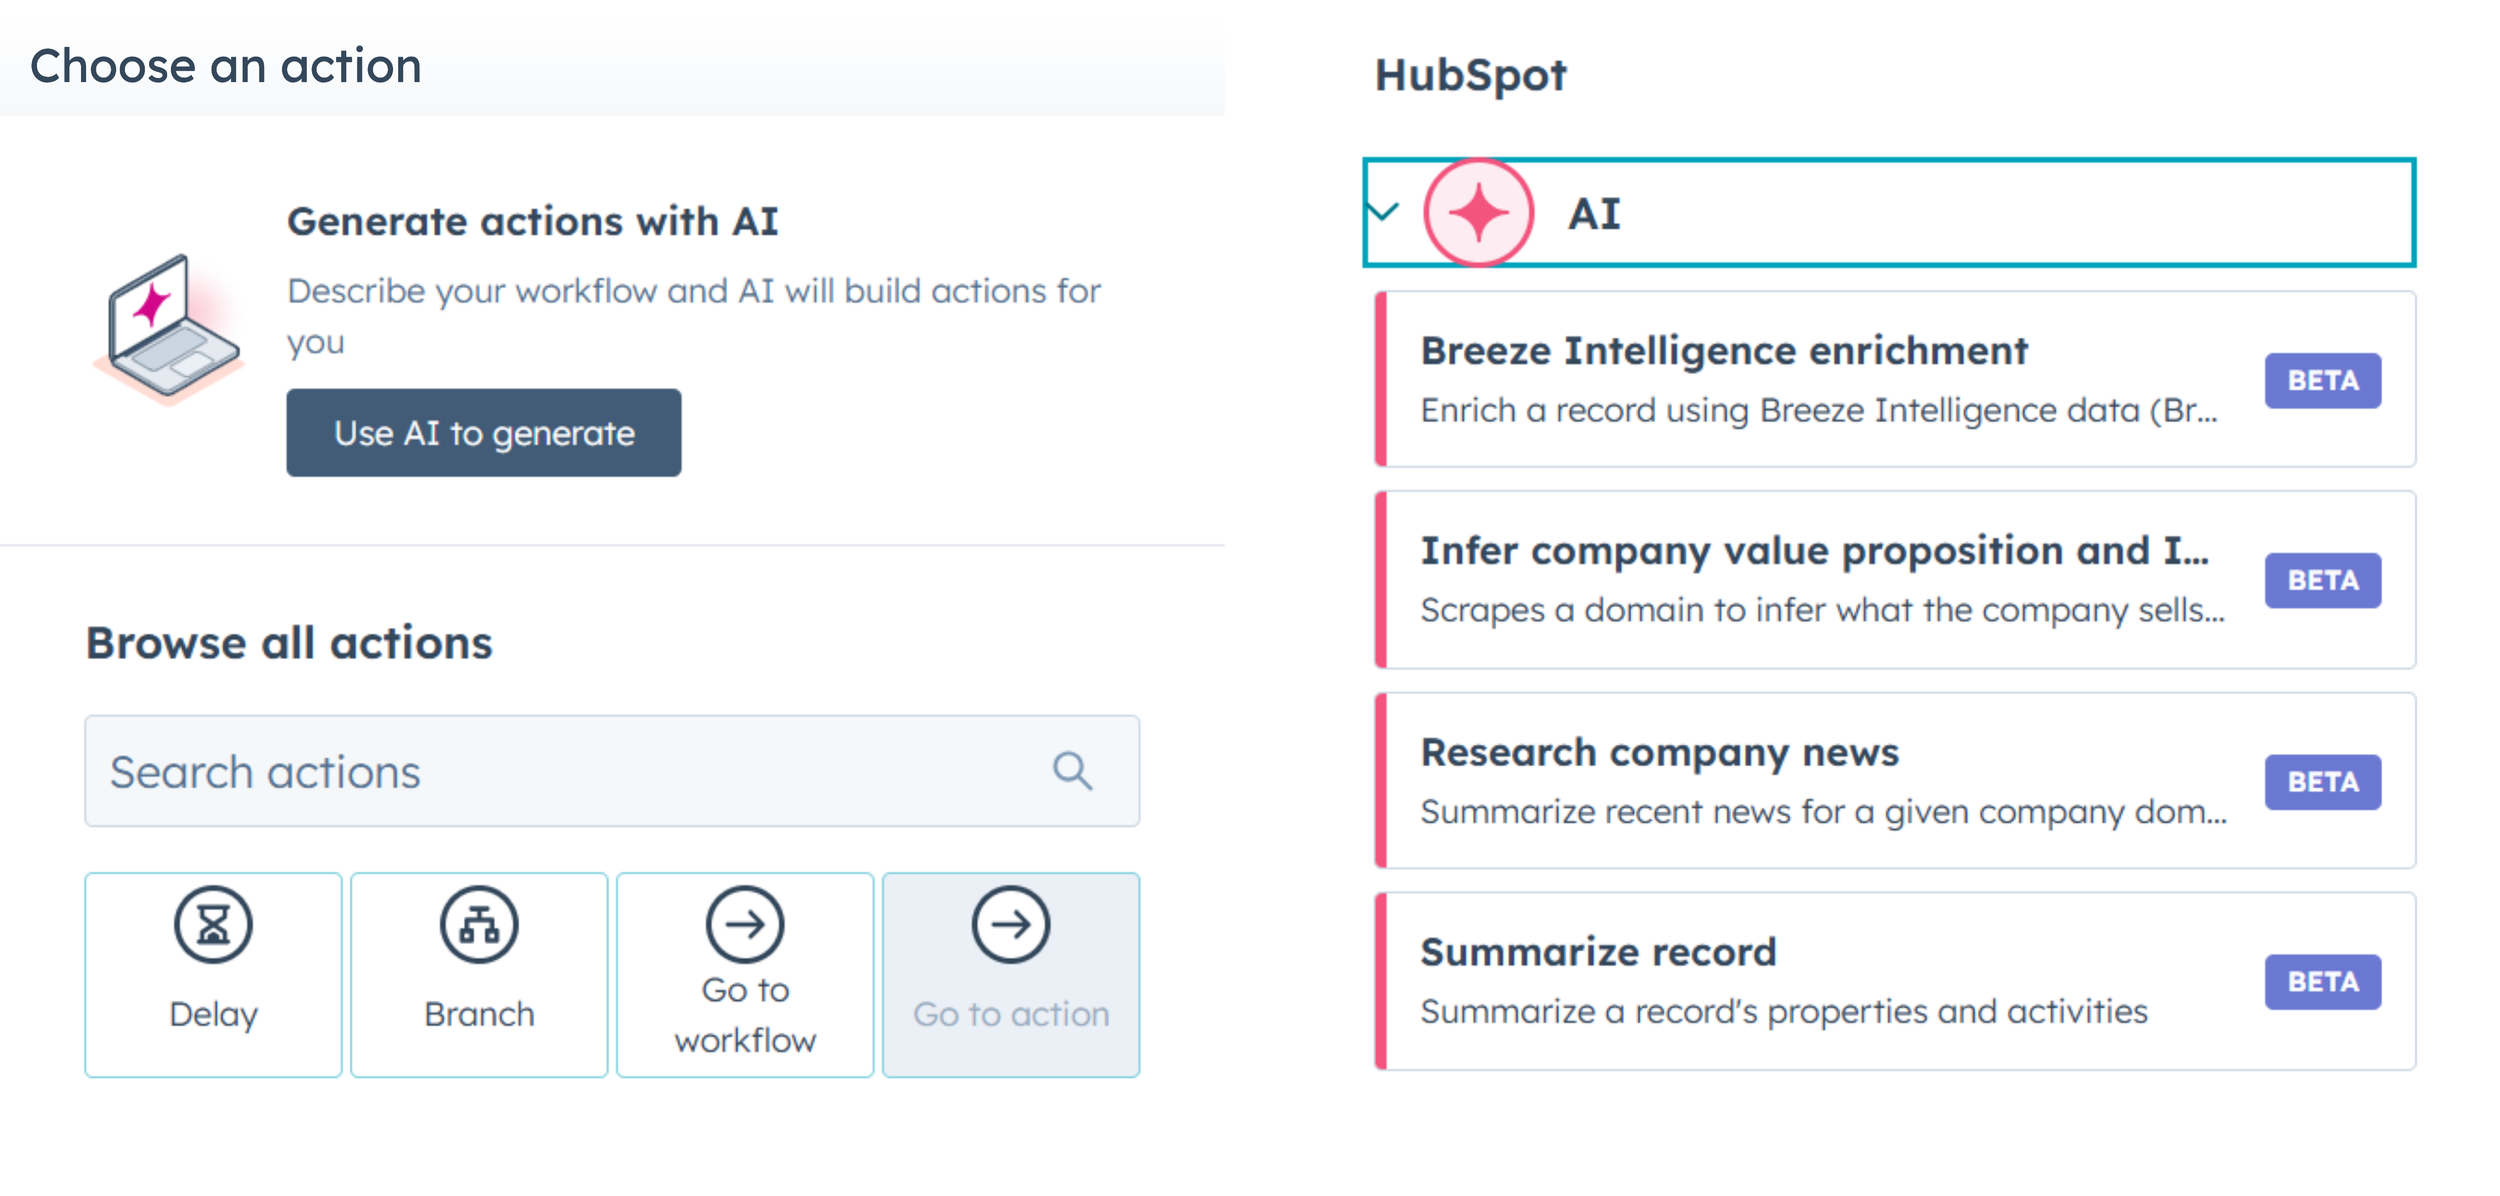Click the Delay hourglass icon
Screen dimensions: 2500x1196
click(x=213, y=925)
